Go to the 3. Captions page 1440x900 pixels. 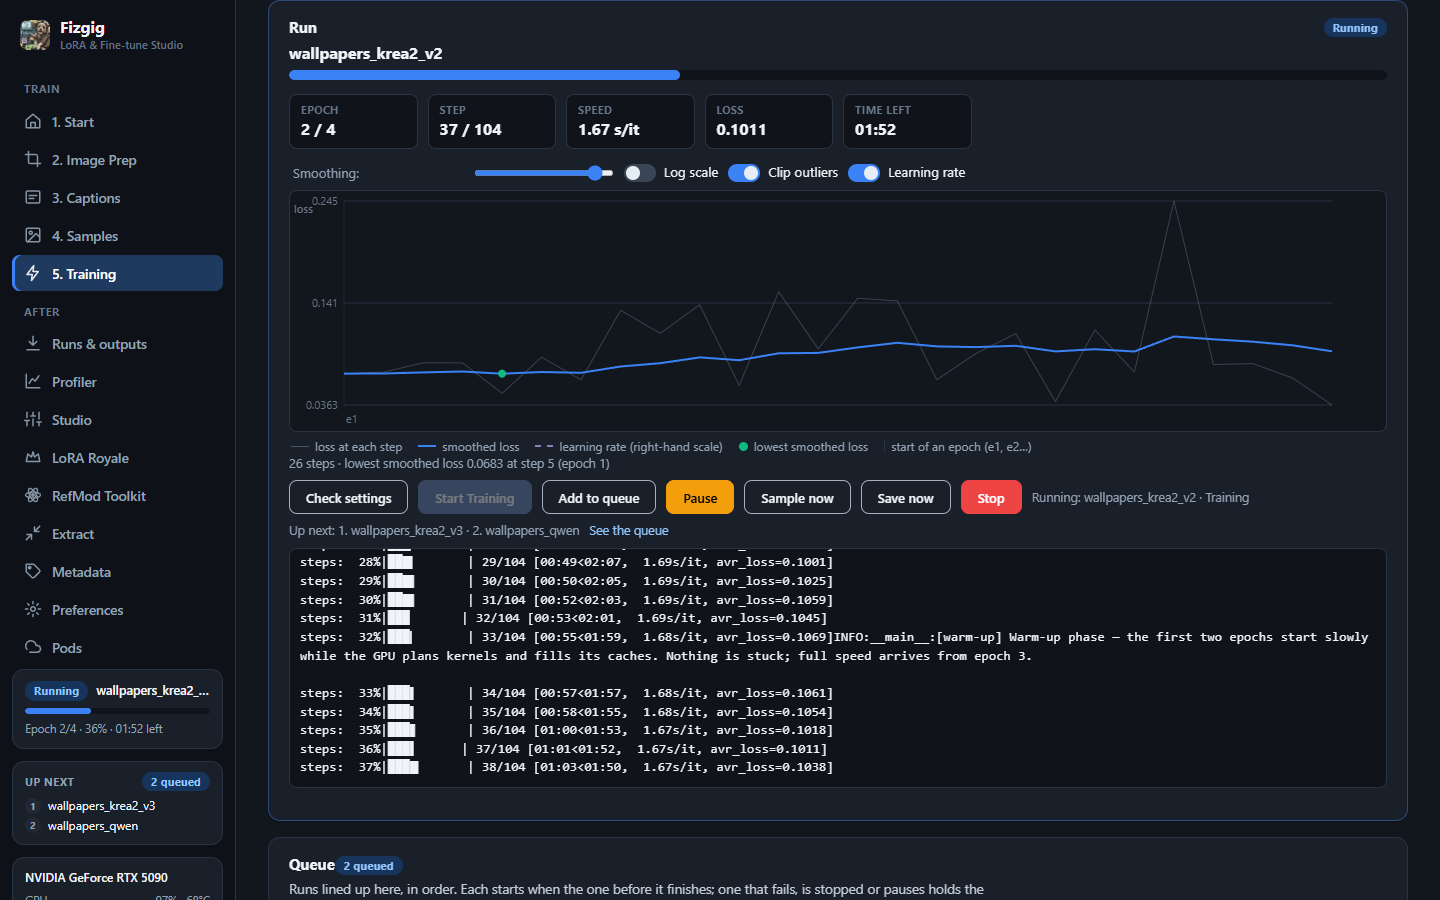pos(117,198)
